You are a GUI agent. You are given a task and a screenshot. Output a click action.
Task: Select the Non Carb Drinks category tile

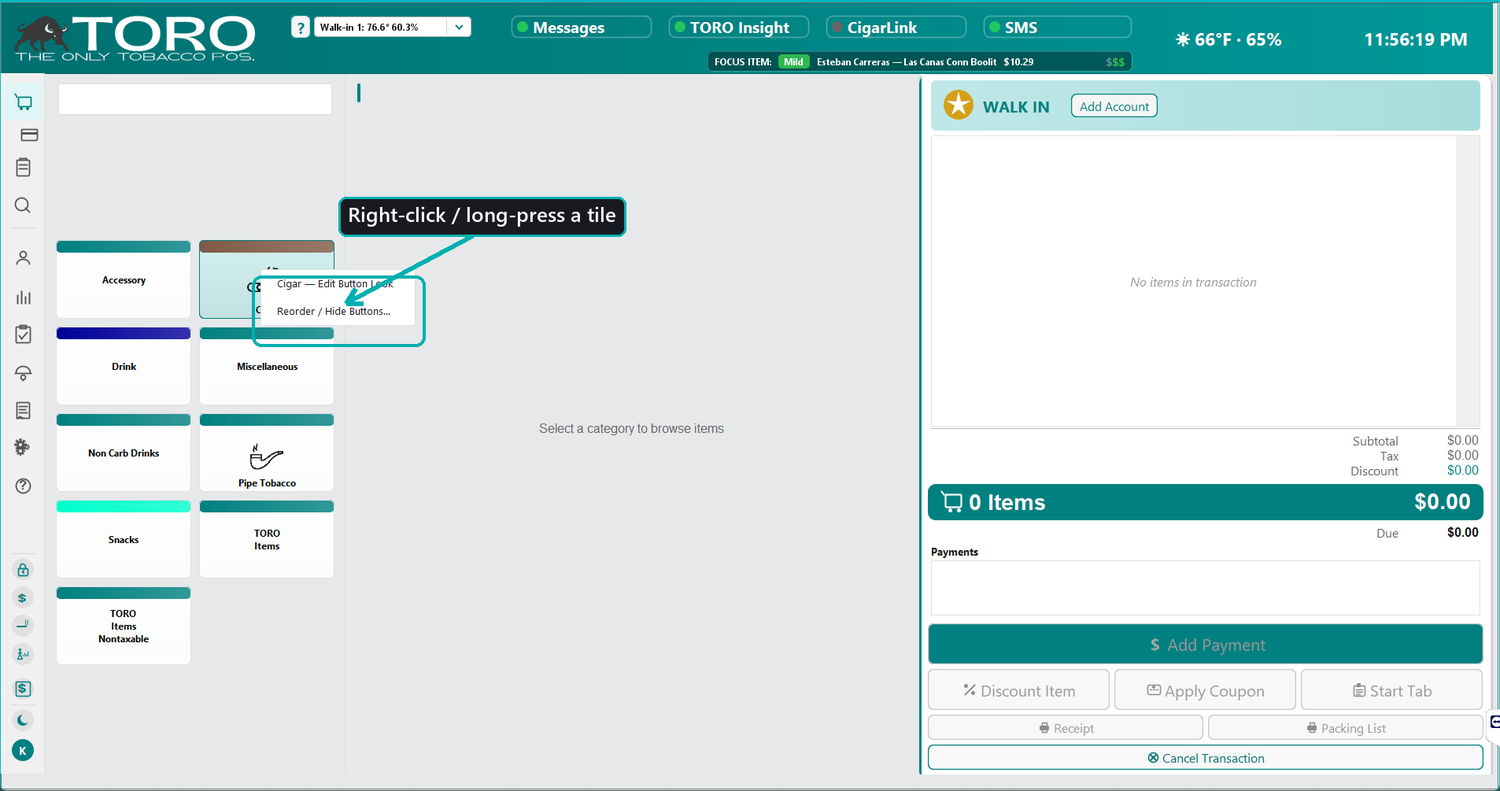124,453
